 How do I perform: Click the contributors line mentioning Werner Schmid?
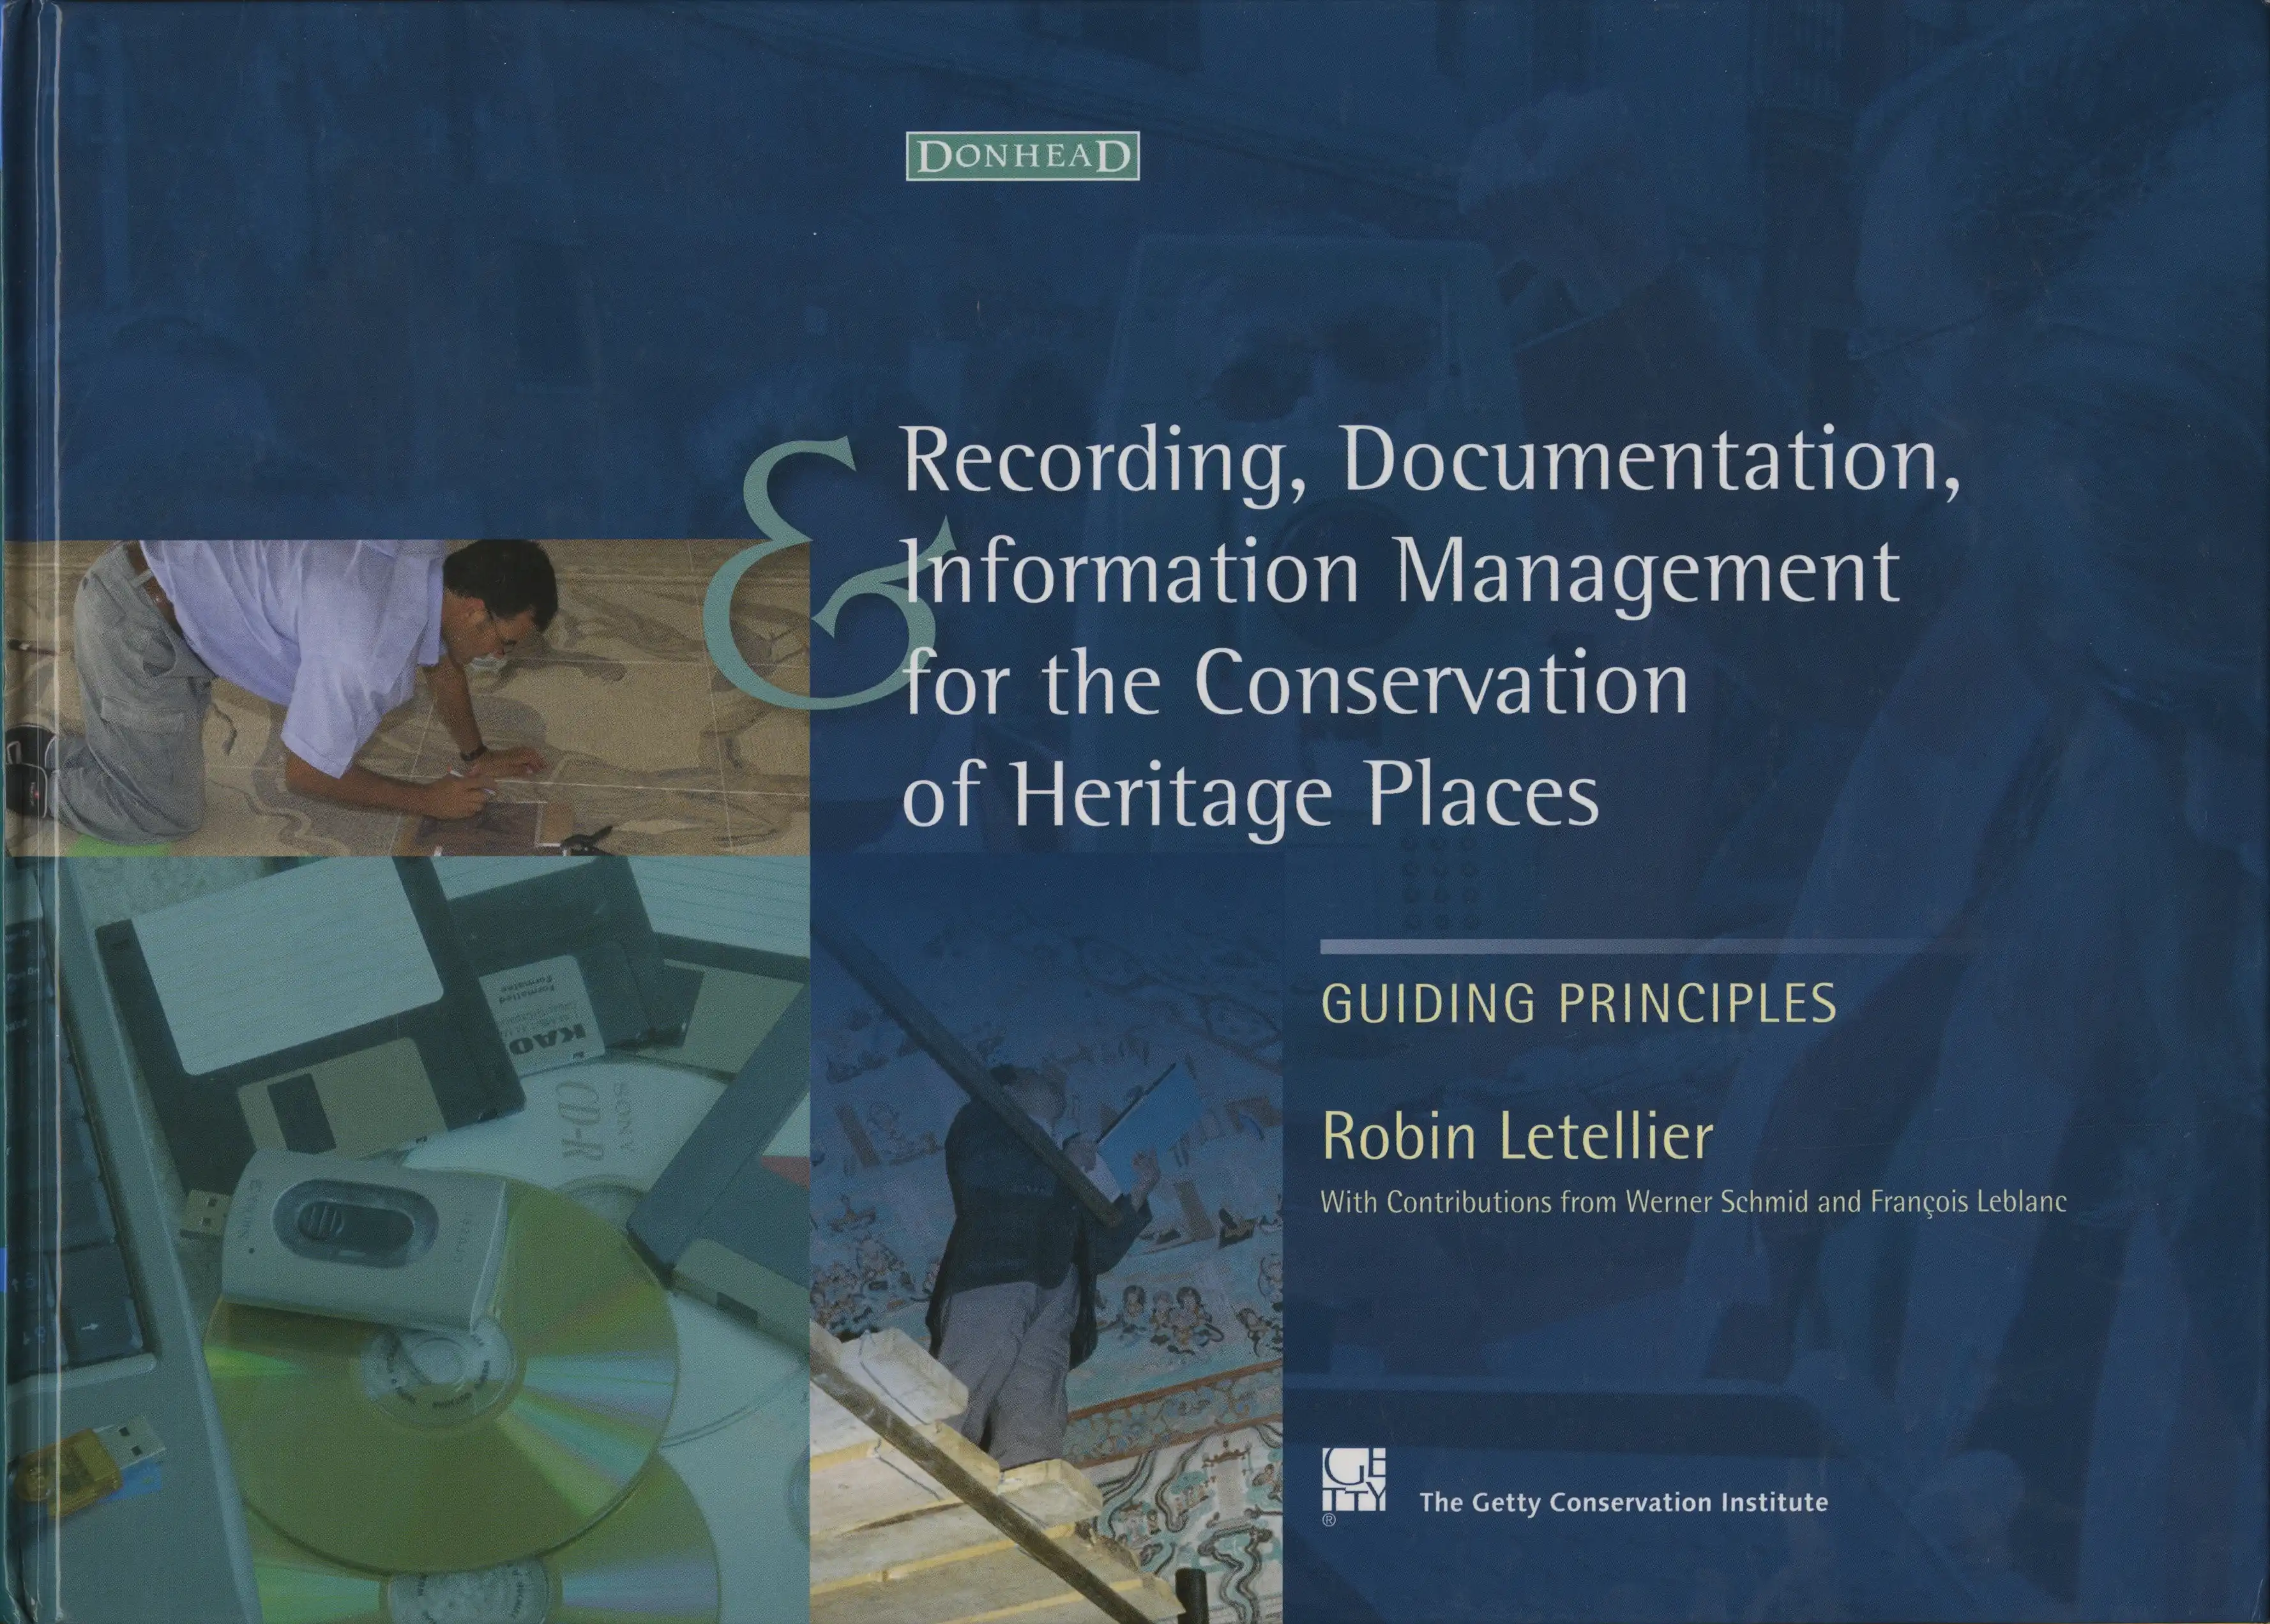(x=1693, y=1202)
